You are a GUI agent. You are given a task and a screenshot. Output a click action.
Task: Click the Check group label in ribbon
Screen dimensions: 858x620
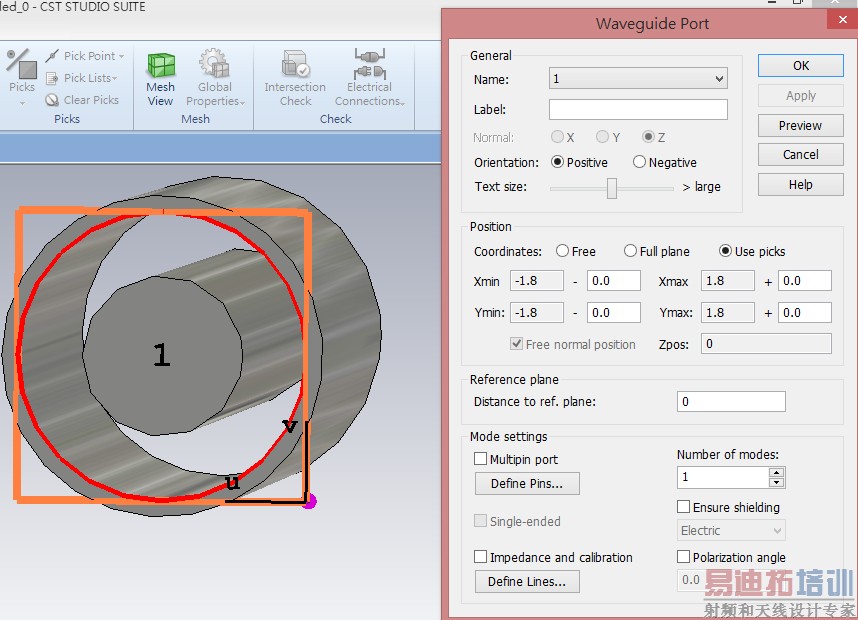coord(335,119)
